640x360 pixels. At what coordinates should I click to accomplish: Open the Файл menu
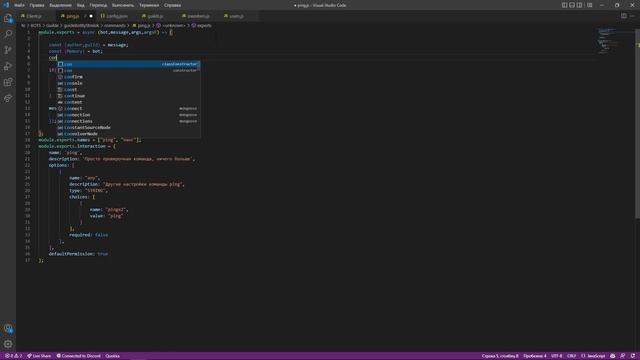[19, 5]
